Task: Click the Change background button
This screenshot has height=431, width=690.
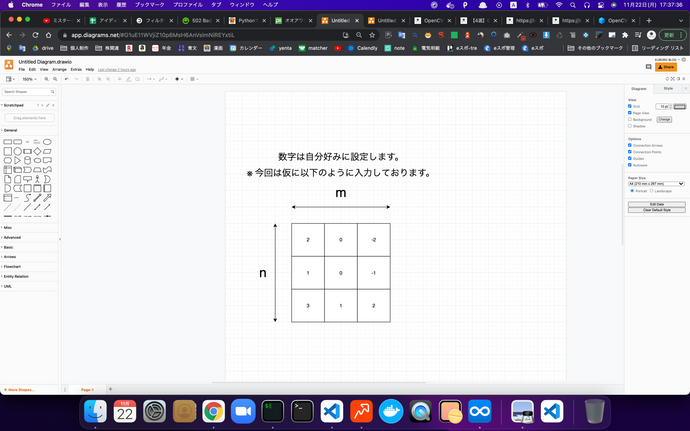Action: coord(664,119)
